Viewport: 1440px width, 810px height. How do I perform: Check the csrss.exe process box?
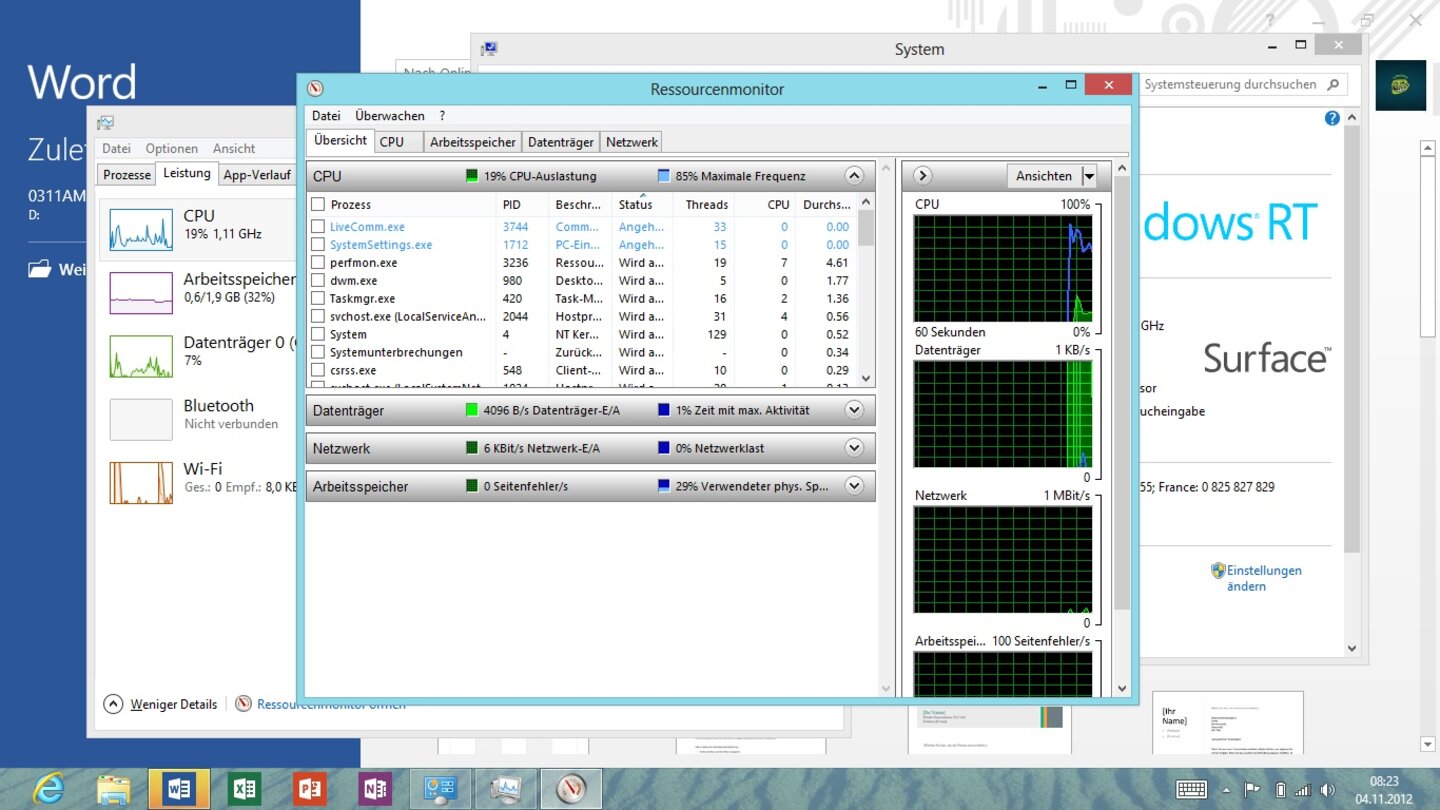318,371
